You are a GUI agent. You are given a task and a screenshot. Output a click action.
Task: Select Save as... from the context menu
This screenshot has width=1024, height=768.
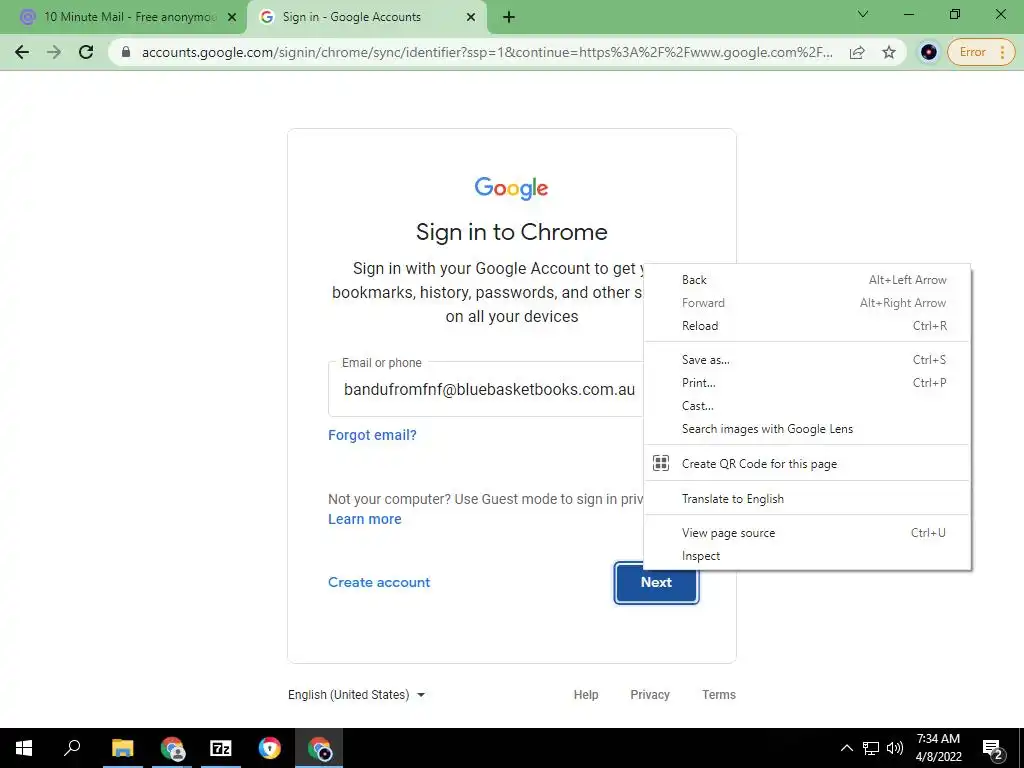coord(807,360)
